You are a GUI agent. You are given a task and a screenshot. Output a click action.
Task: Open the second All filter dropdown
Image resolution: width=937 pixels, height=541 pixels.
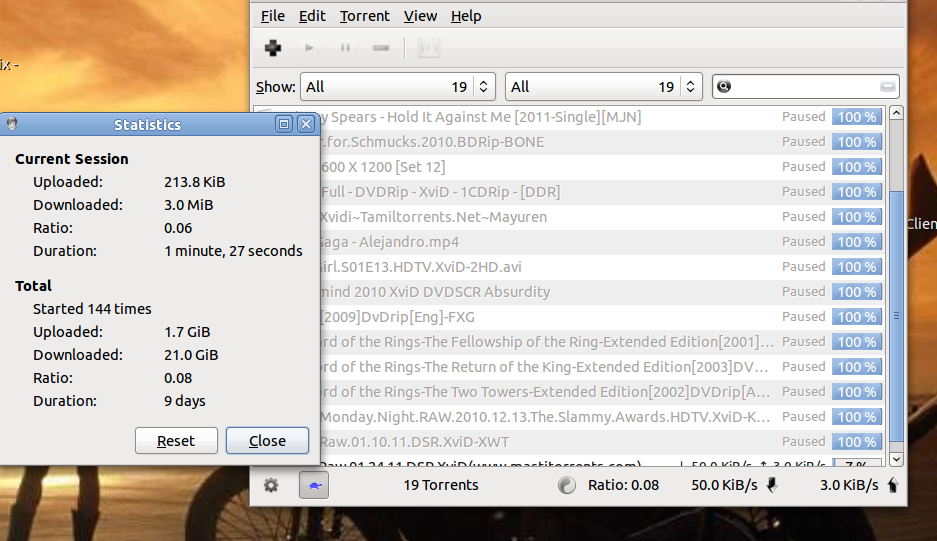604,87
